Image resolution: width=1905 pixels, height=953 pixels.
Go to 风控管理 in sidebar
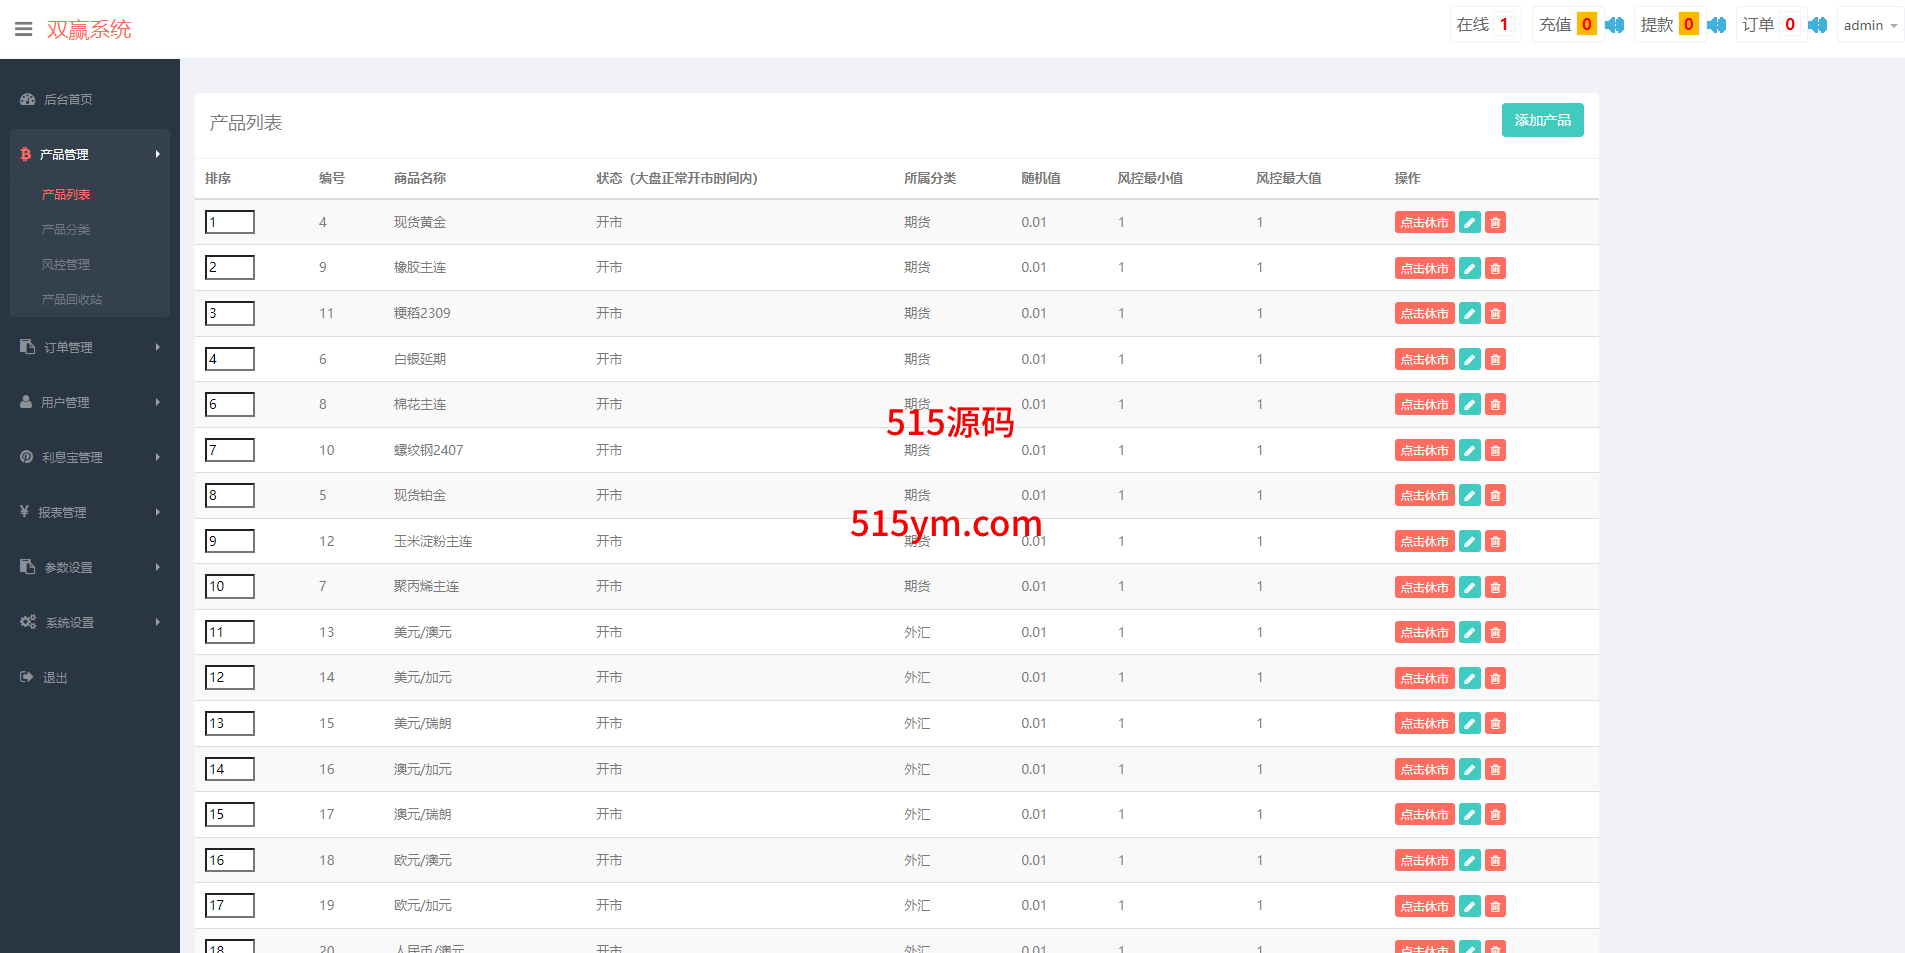(66, 265)
